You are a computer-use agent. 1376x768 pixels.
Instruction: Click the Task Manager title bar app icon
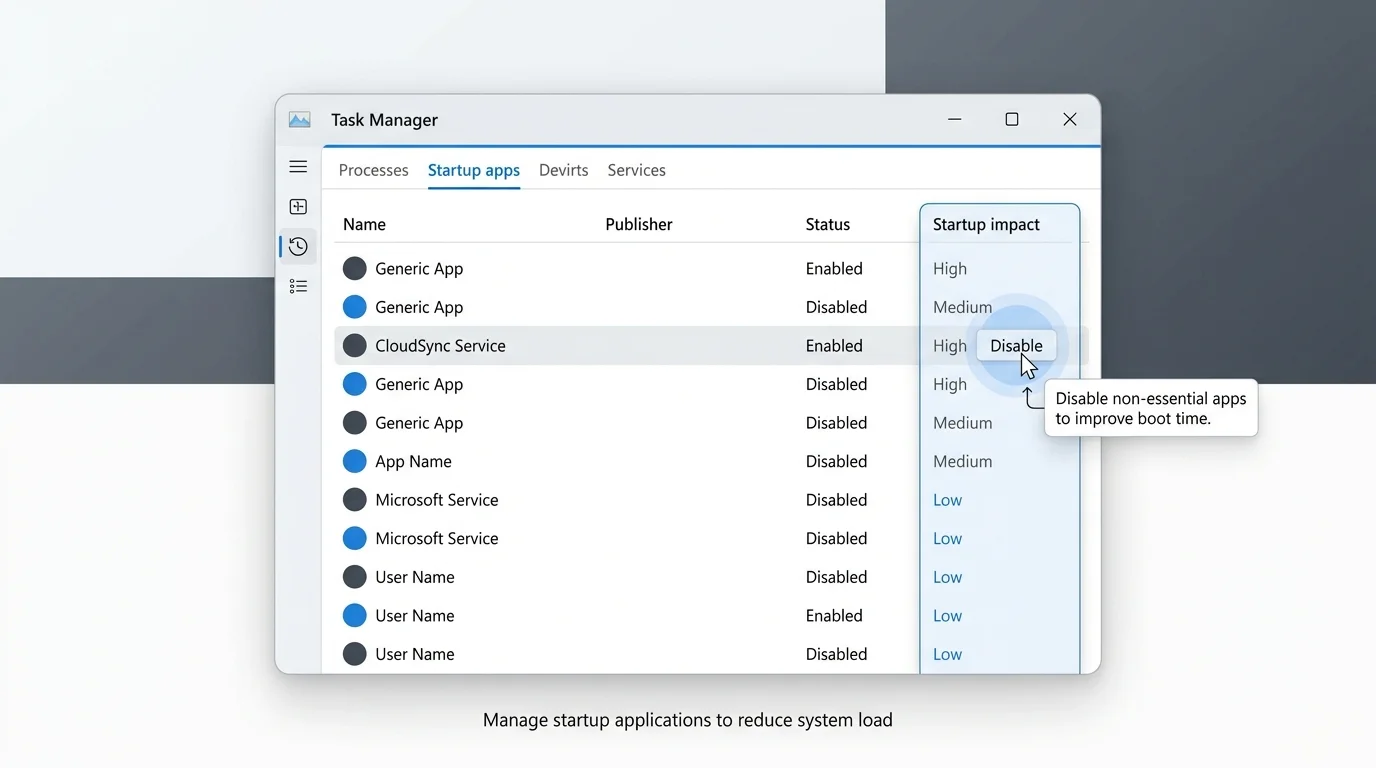(x=299, y=120)
